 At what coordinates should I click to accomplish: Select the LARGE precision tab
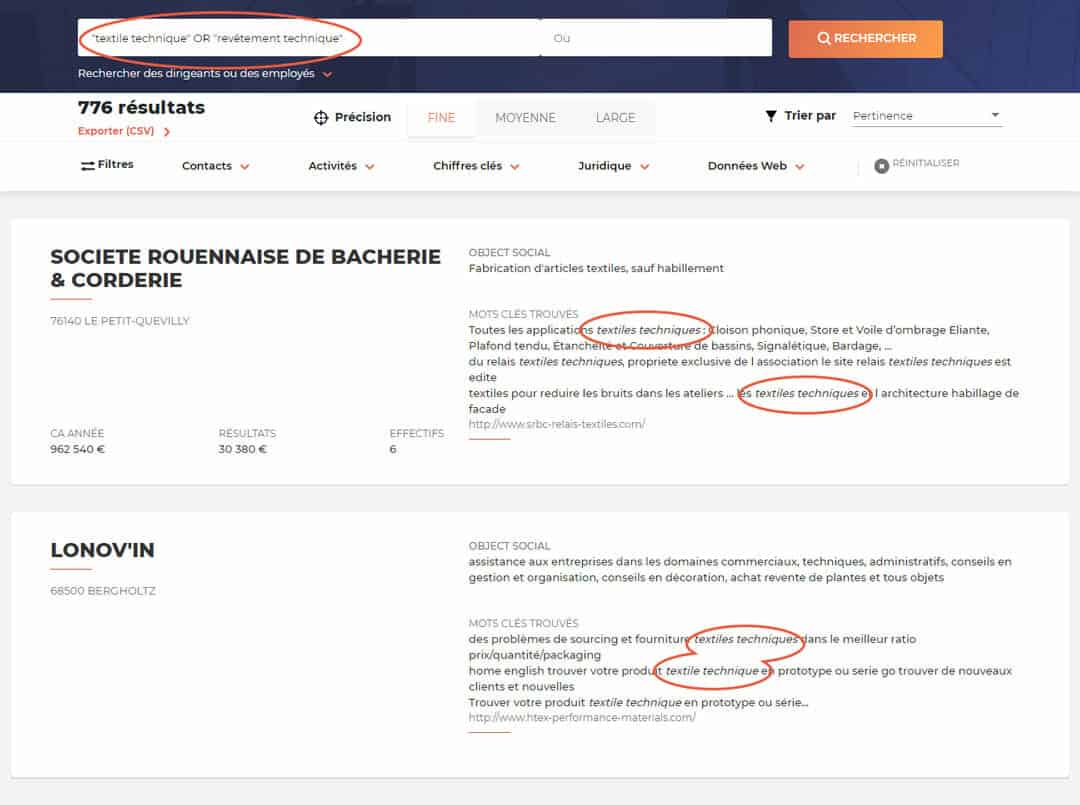(x=616, y=118)
